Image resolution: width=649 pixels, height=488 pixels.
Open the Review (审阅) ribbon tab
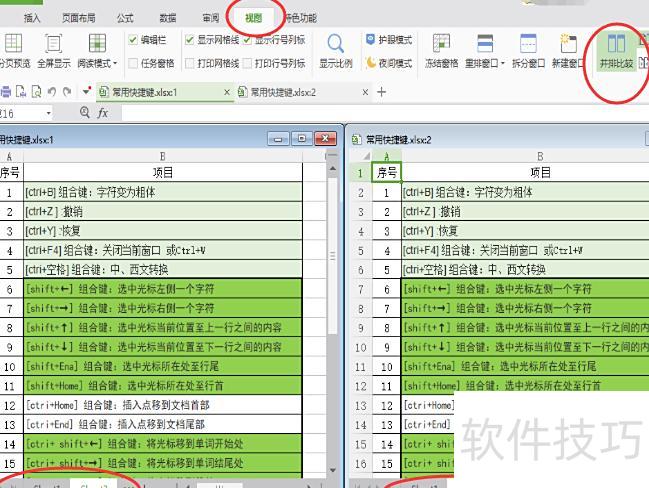pyautogui.click(x=211, y=18)
